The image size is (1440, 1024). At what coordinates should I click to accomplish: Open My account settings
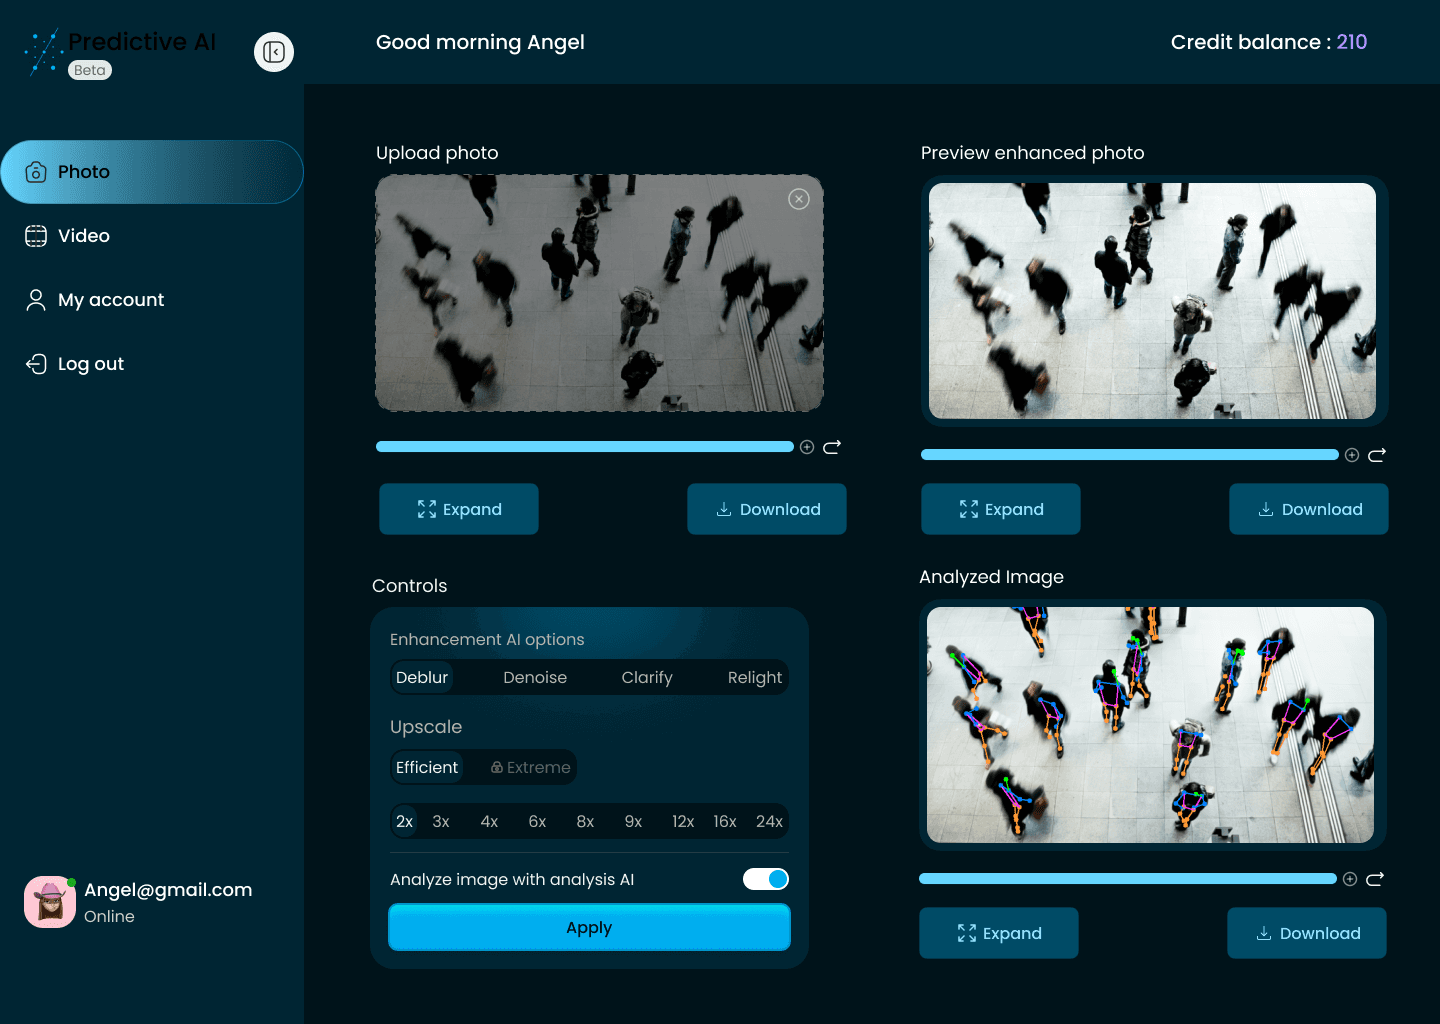tap(111, 299)
